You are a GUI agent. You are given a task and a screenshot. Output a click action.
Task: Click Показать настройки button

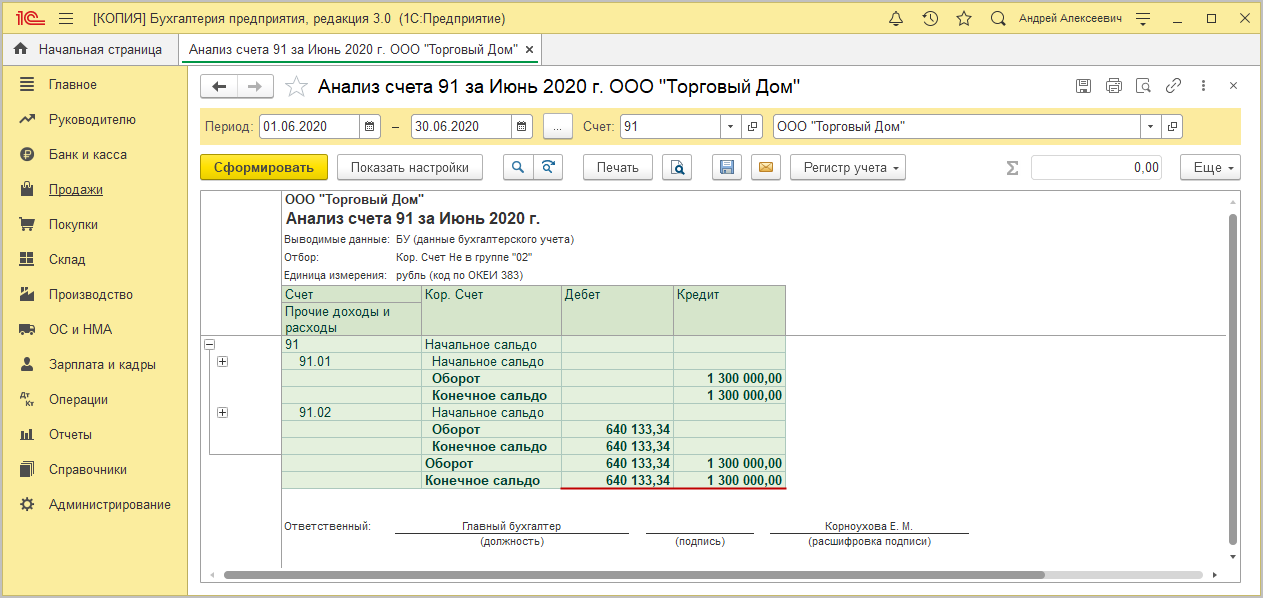[x=410, y=168]
